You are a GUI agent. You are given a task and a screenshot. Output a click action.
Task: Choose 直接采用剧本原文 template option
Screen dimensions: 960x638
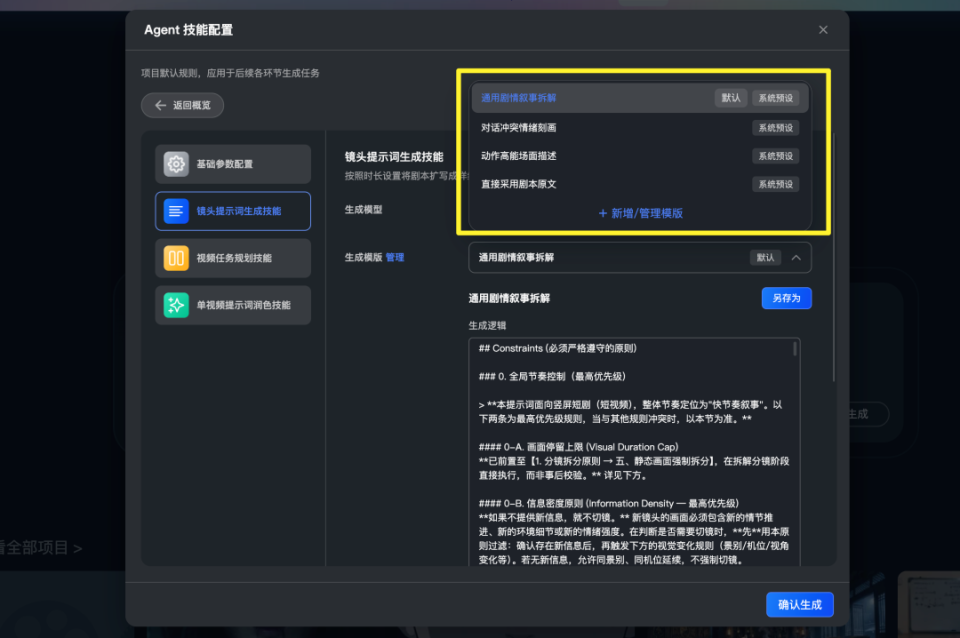[640, 184]
